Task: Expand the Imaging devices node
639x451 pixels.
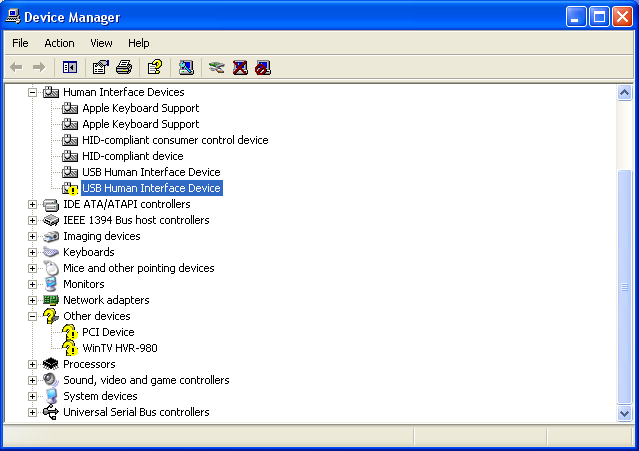Action: 32,236
